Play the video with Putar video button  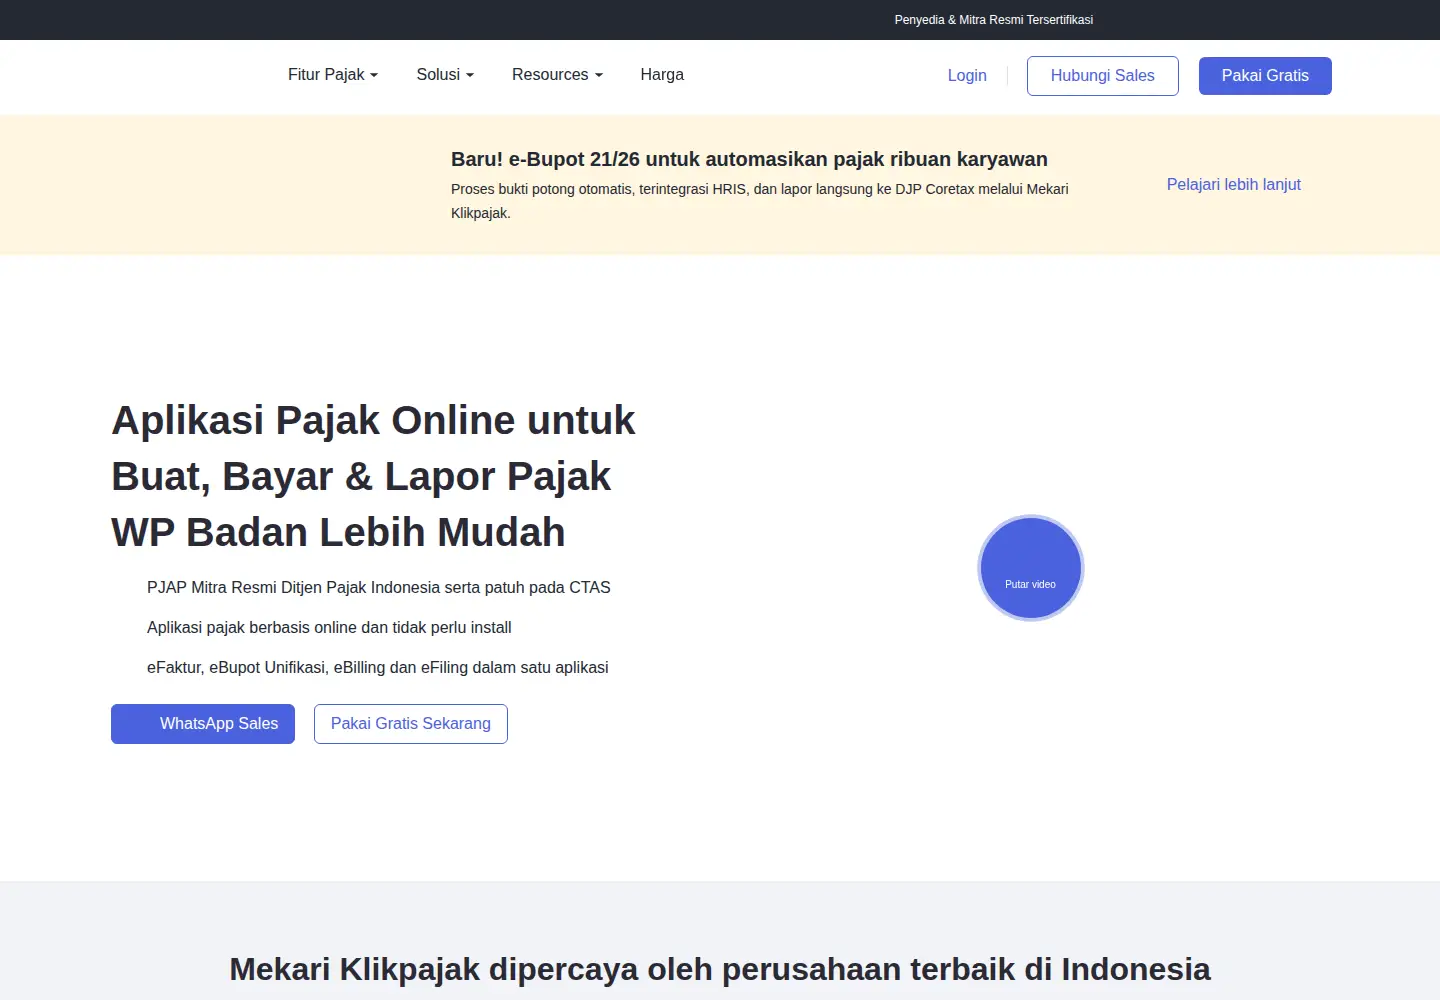point(1031,568)
